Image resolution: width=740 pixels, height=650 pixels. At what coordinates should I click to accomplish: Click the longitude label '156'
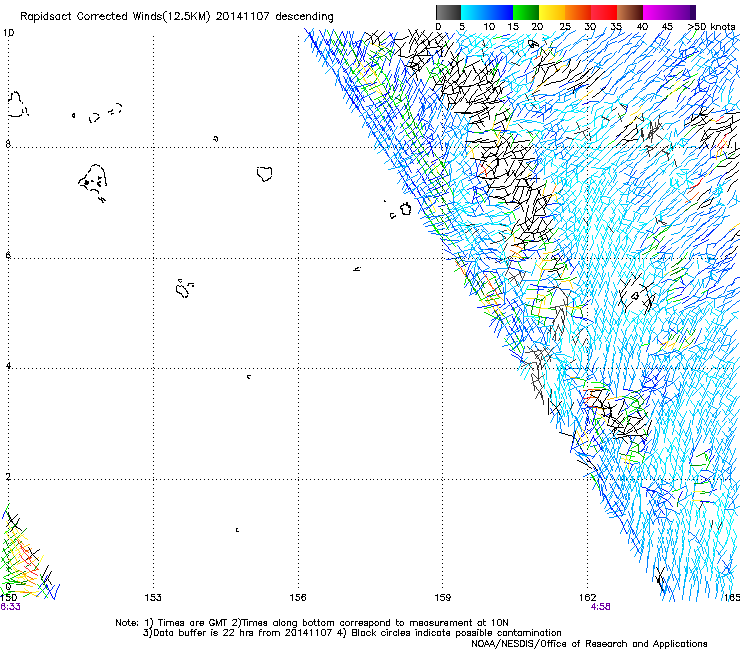tap(298, 598)
